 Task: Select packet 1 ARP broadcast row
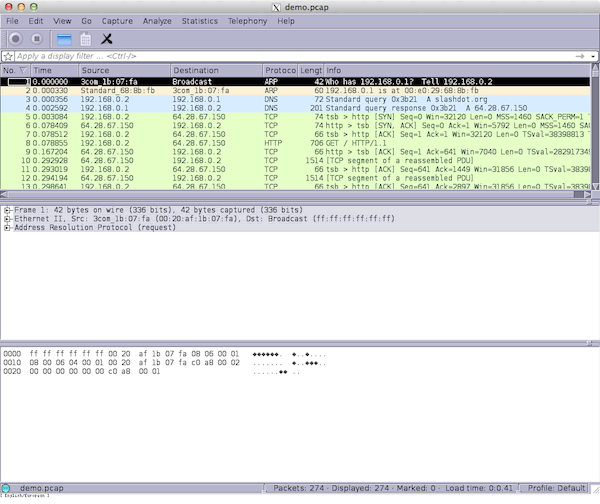tap(295, 82)
